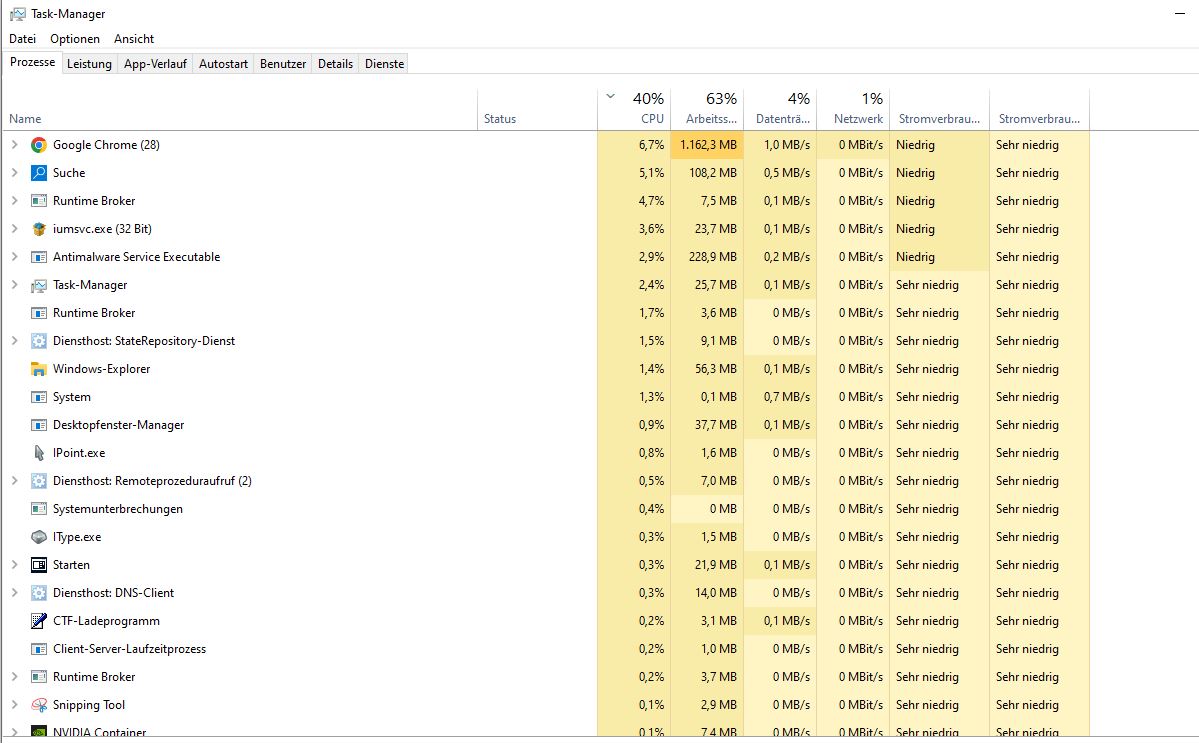1199x743 pixels.
Task: Click the Starten process icon
Action: (39, 565)
